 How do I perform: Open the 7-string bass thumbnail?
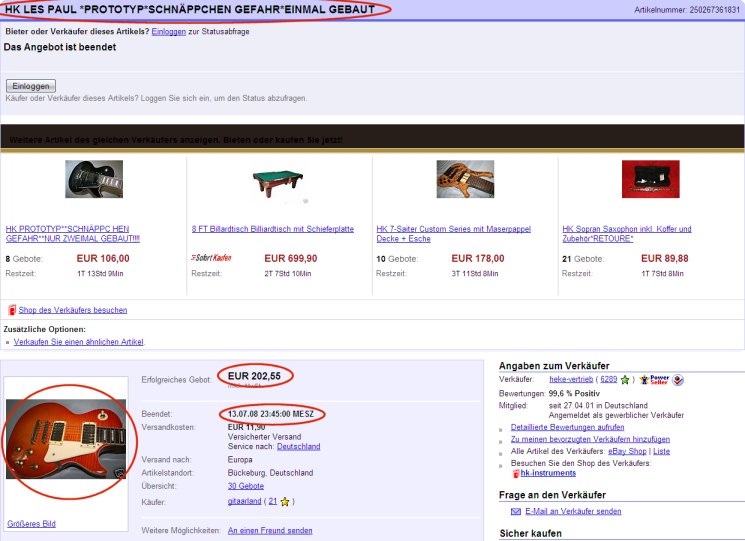click(x=465, y=179)
